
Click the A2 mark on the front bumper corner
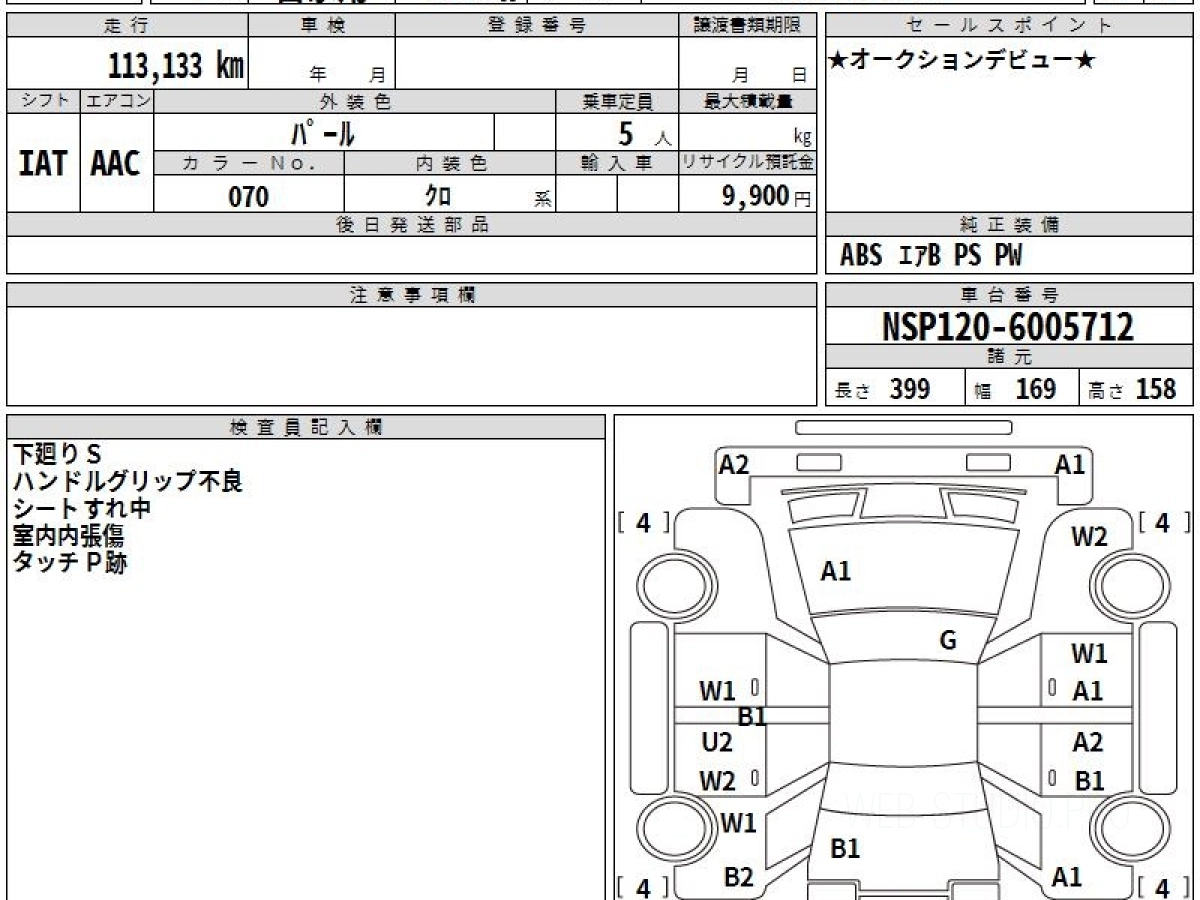pos(734,464)
